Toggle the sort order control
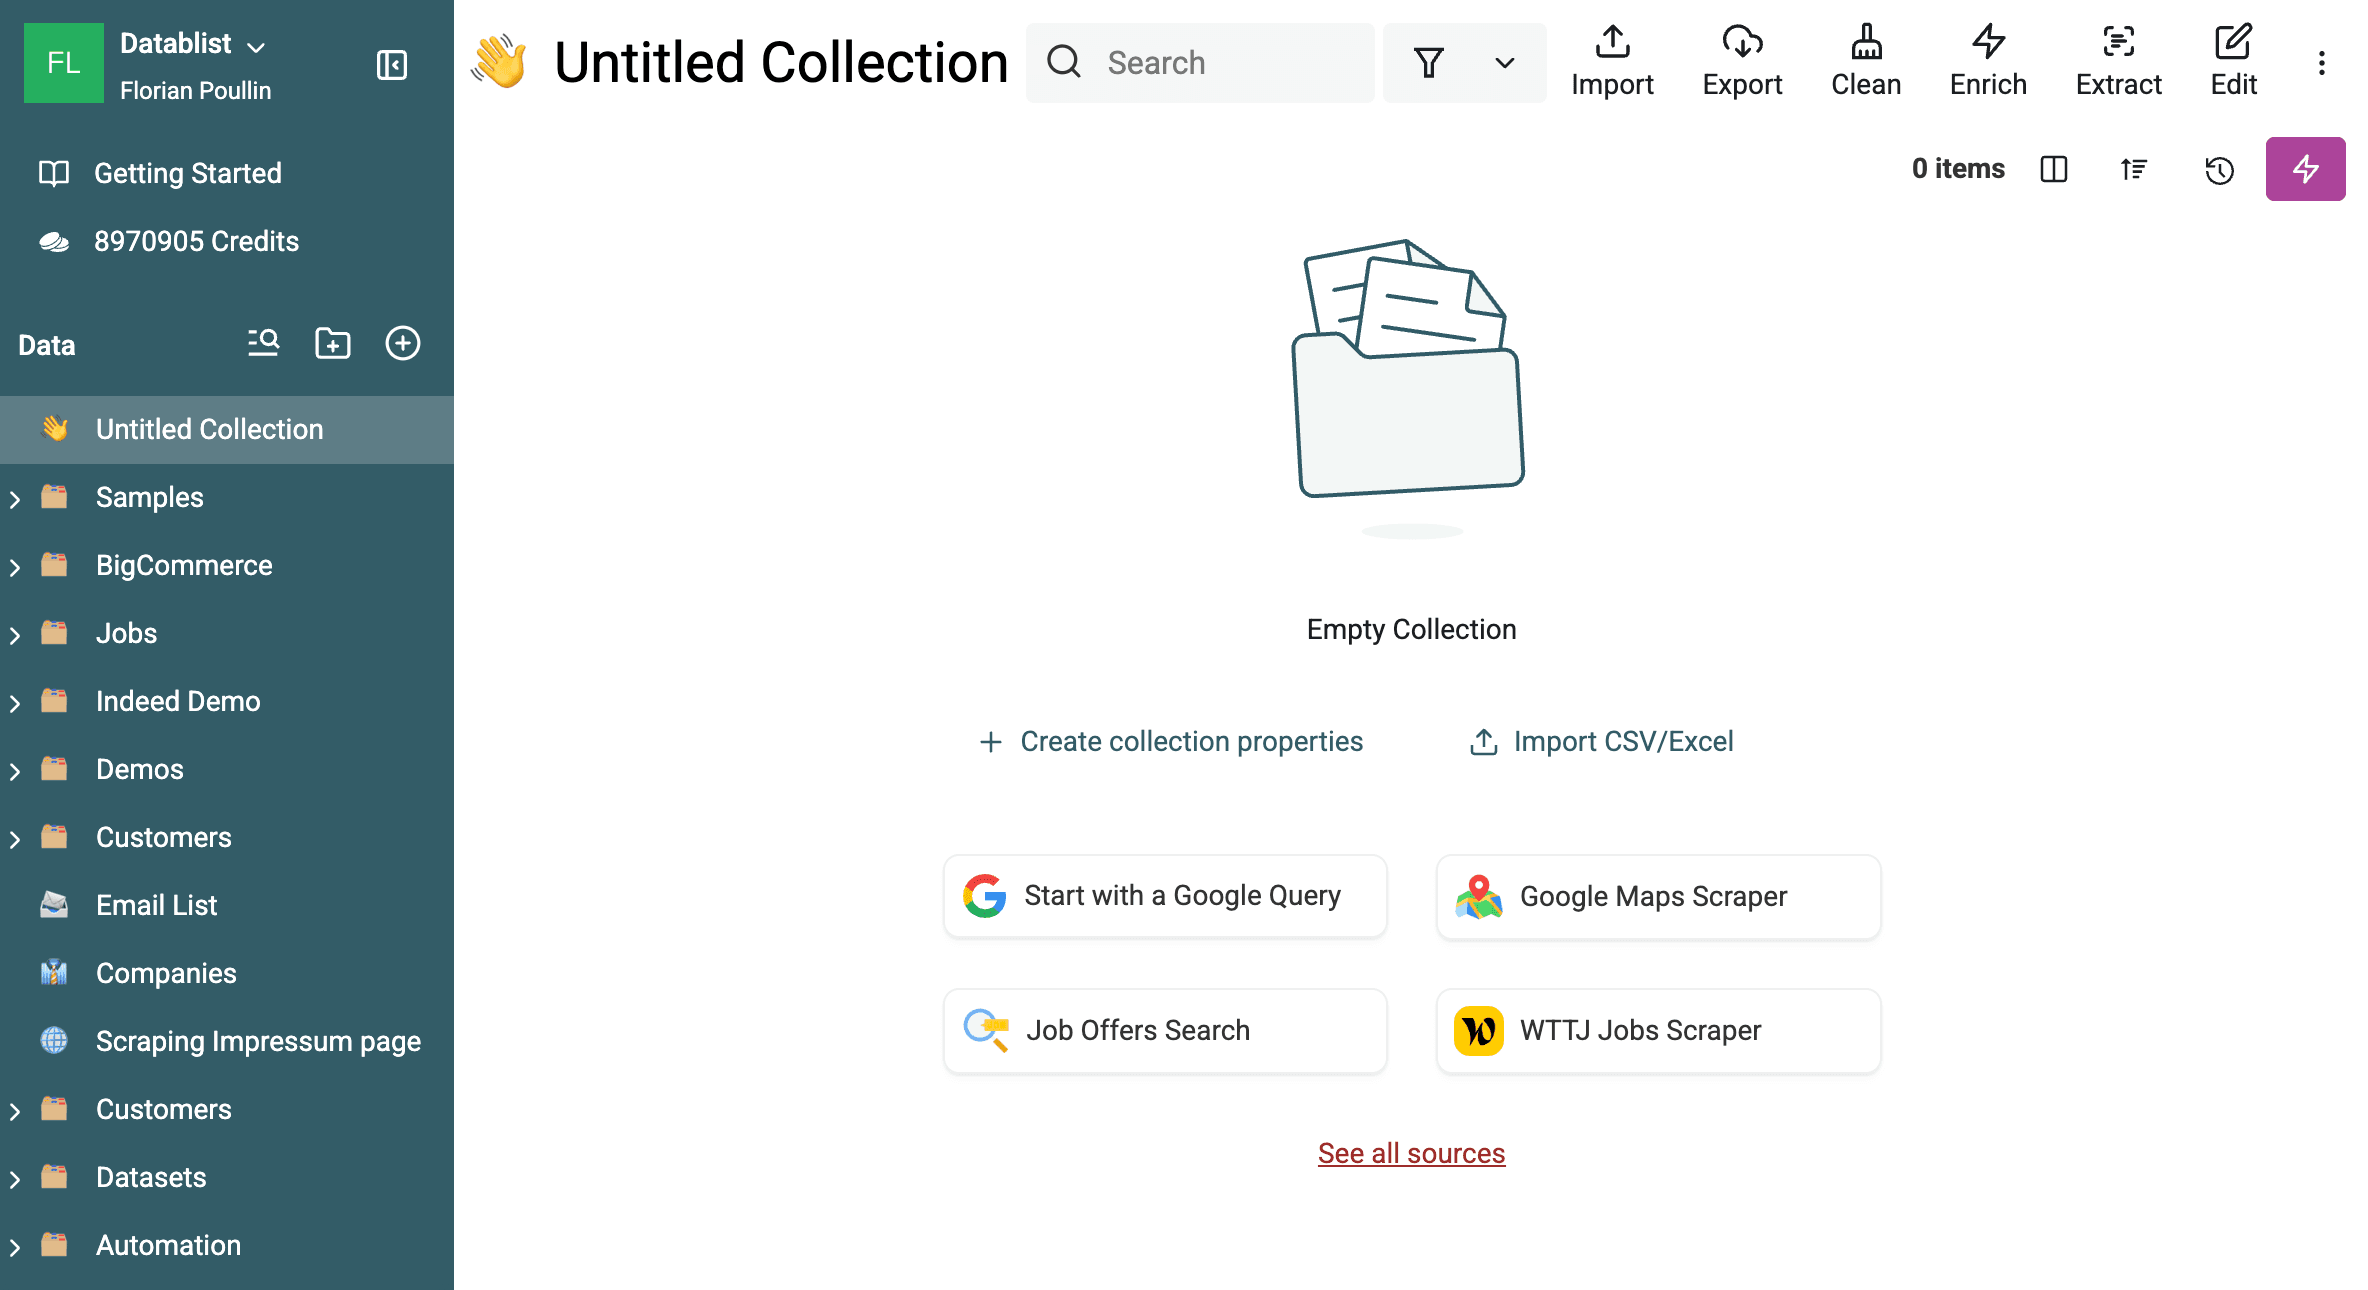Image resolution: width=2368 pixels, height=1290 pixels. (x=2134, y=170)
